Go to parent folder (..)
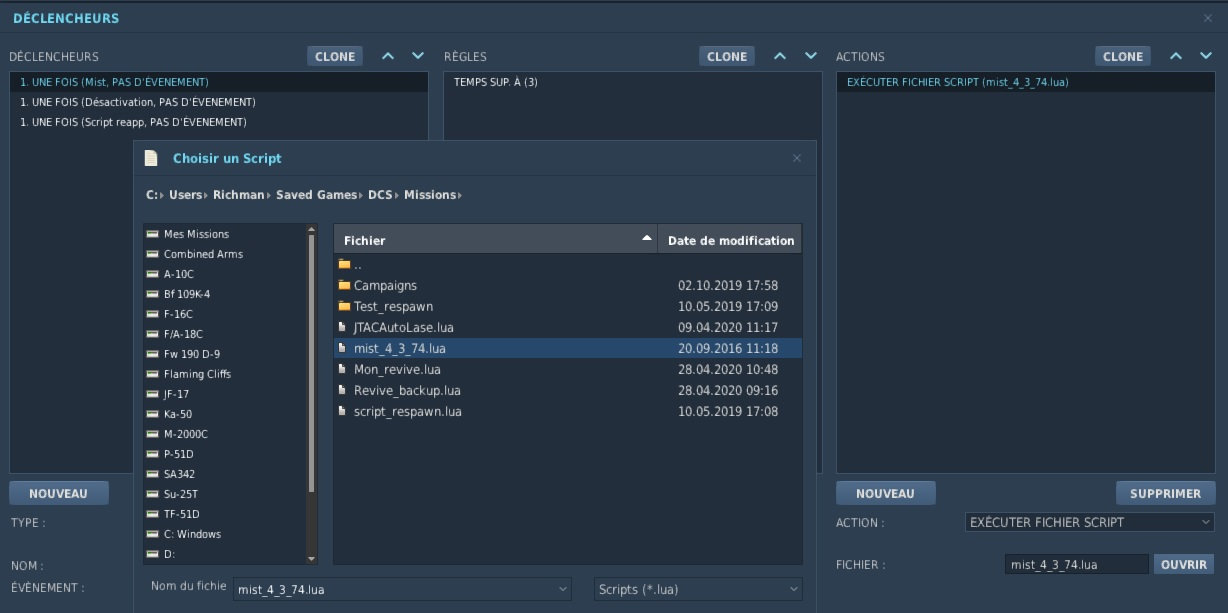 click(x=357, y=265)
